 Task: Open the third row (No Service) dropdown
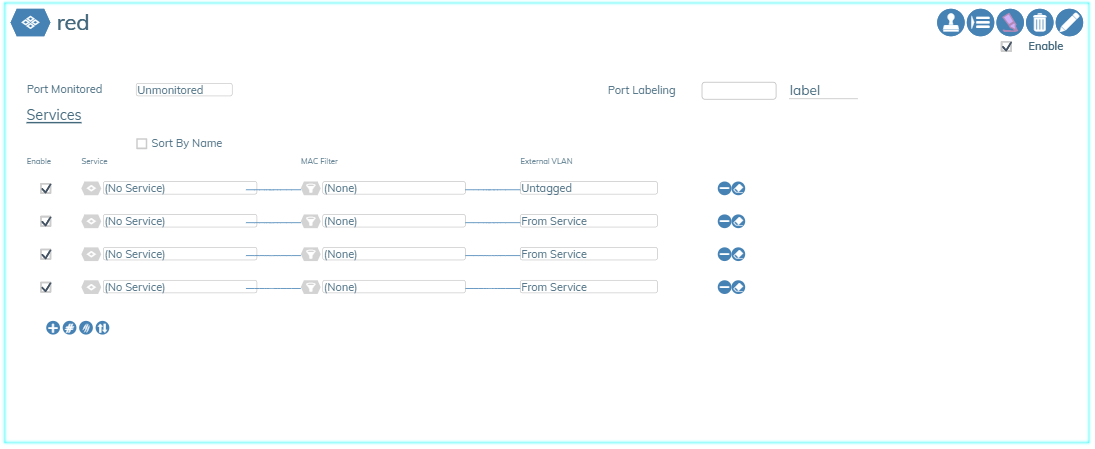(x=180, y=254)
